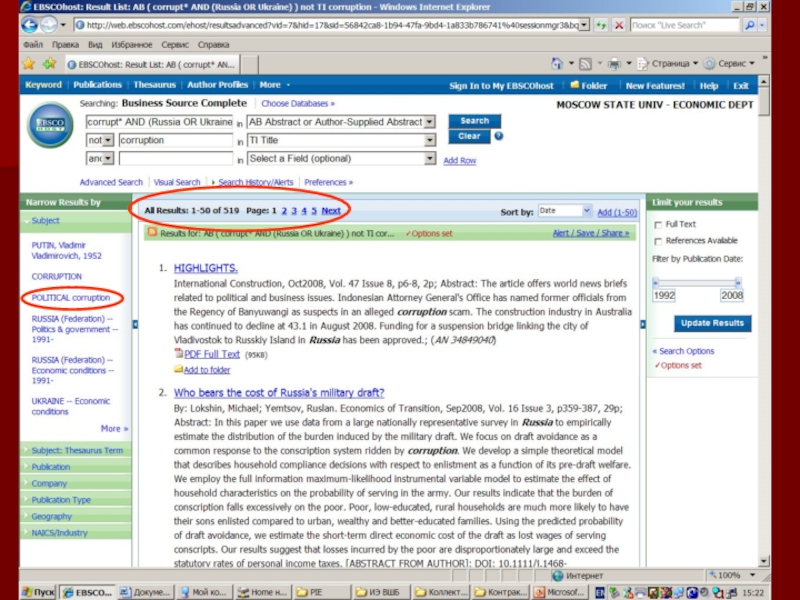This screenshot has width=800, height=600.
Task: Click the Add to Favorites star-plus icon
Action: coord(49,64)
